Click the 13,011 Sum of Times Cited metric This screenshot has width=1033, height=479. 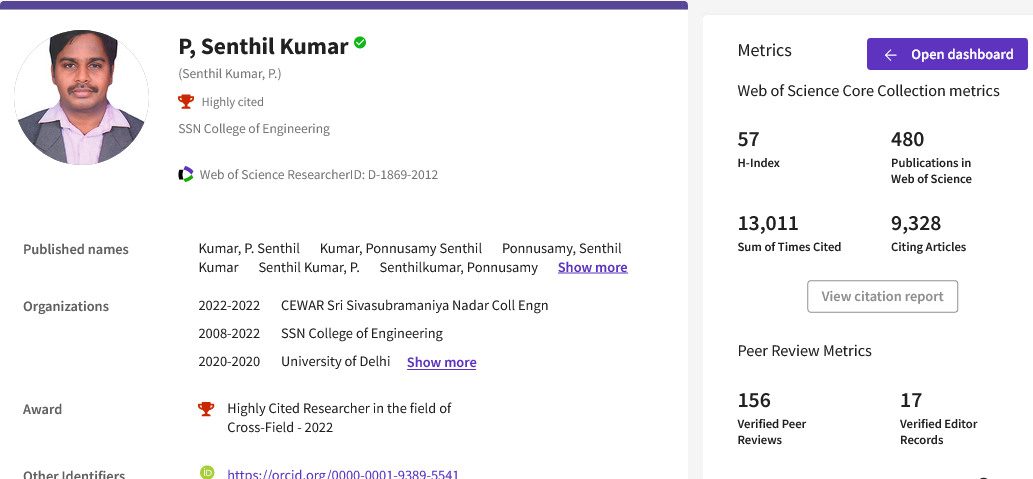[x=767, y=223]
